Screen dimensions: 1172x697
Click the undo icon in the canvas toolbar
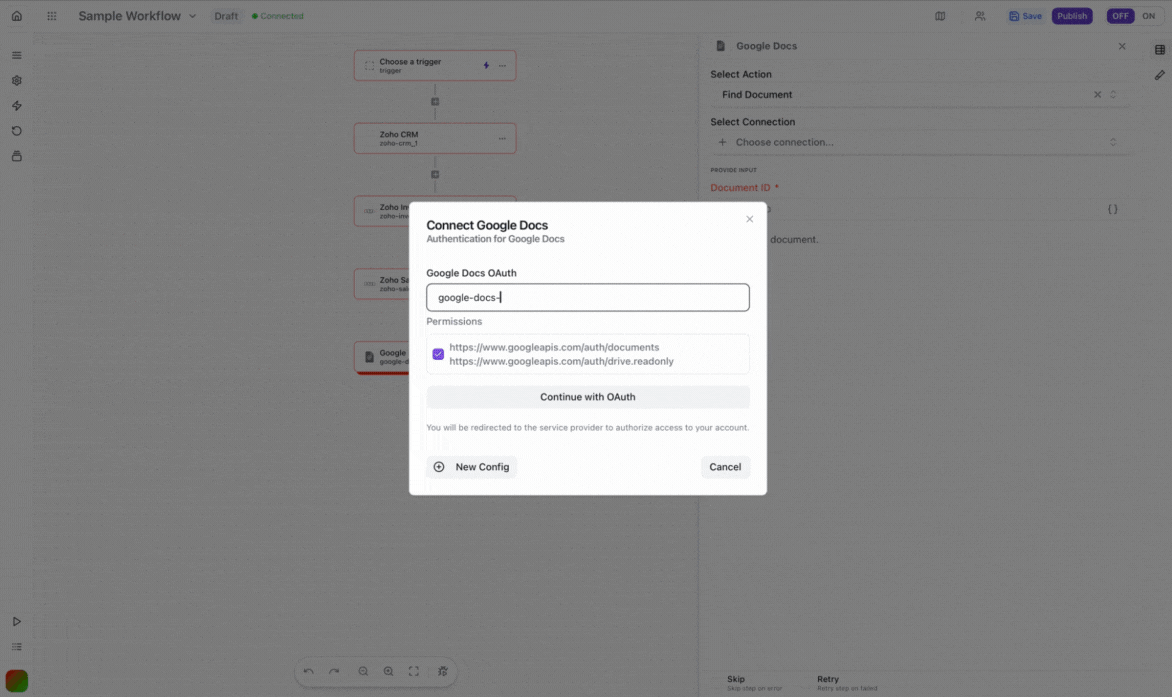[x=308, y=671]
